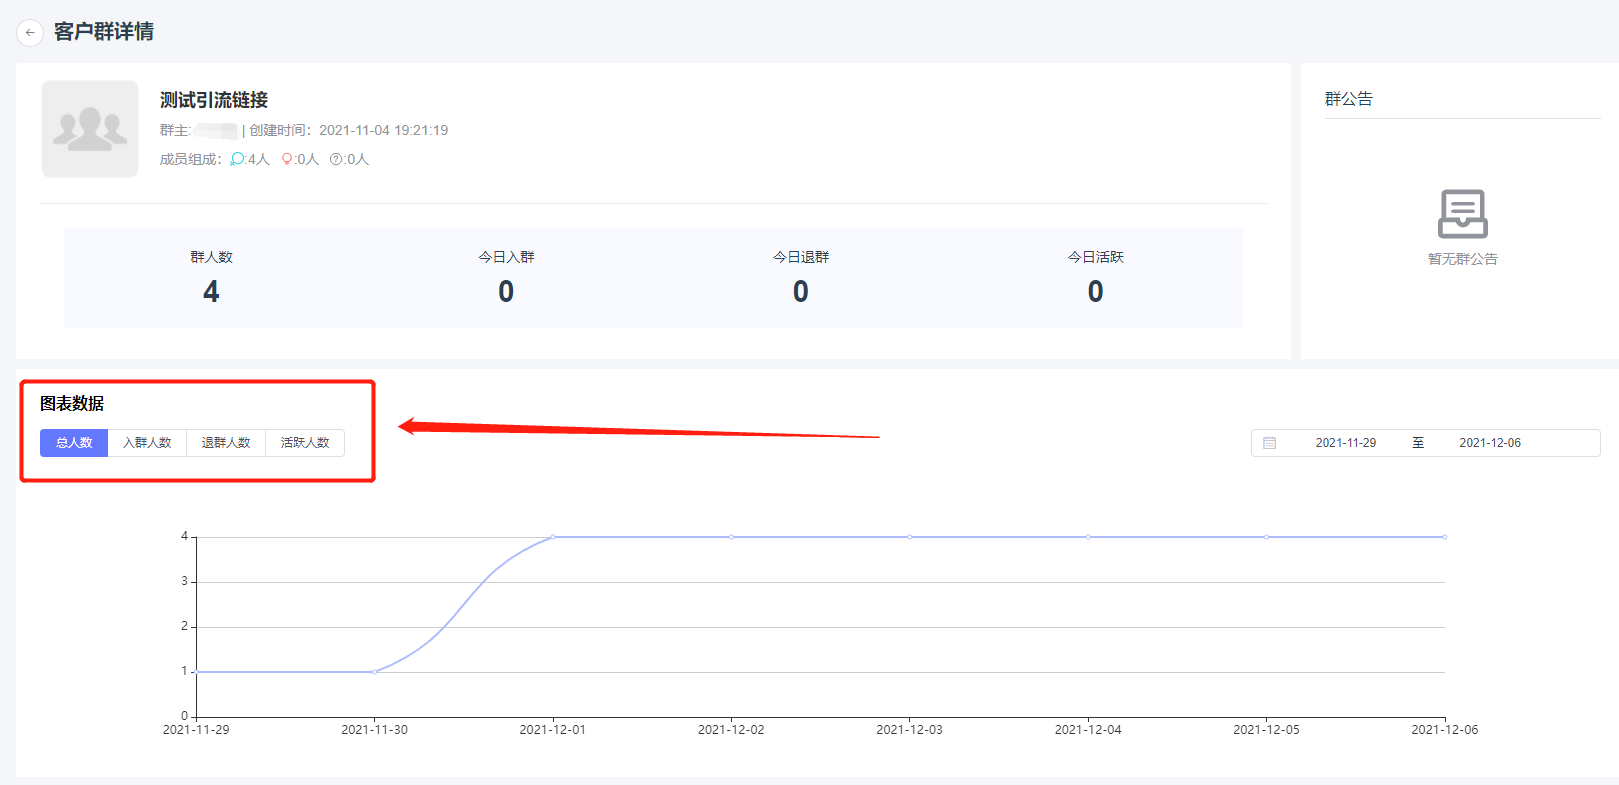This screenshot has width=1619, height=785.
Task: Click the 成员组成 label
Action: point(190,159)
